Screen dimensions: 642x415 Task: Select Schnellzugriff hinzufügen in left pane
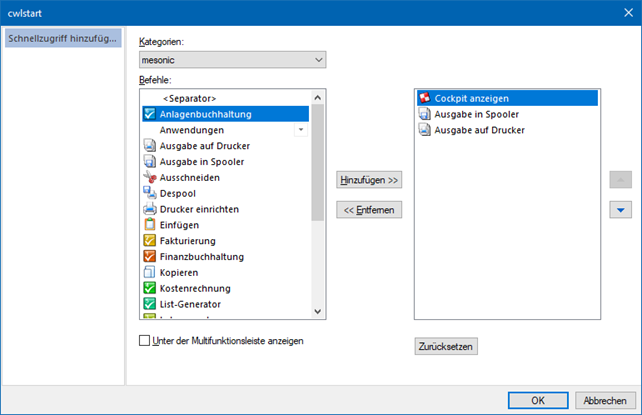point(62,39)
